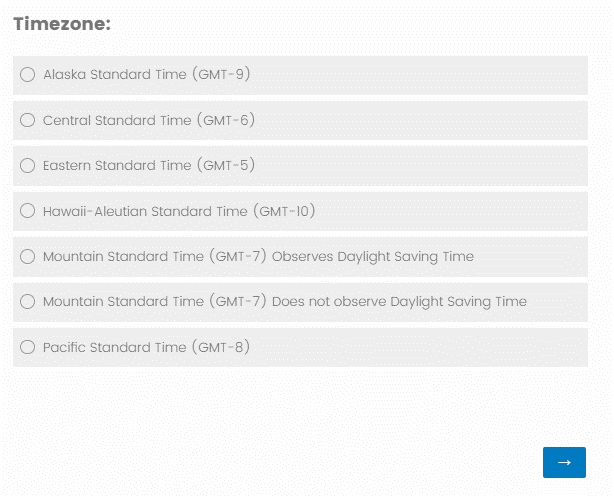Click the "Alaska Standard Time" label text
Image resolution: width=614 pixels, height=496 pixels.
(114, 75)
